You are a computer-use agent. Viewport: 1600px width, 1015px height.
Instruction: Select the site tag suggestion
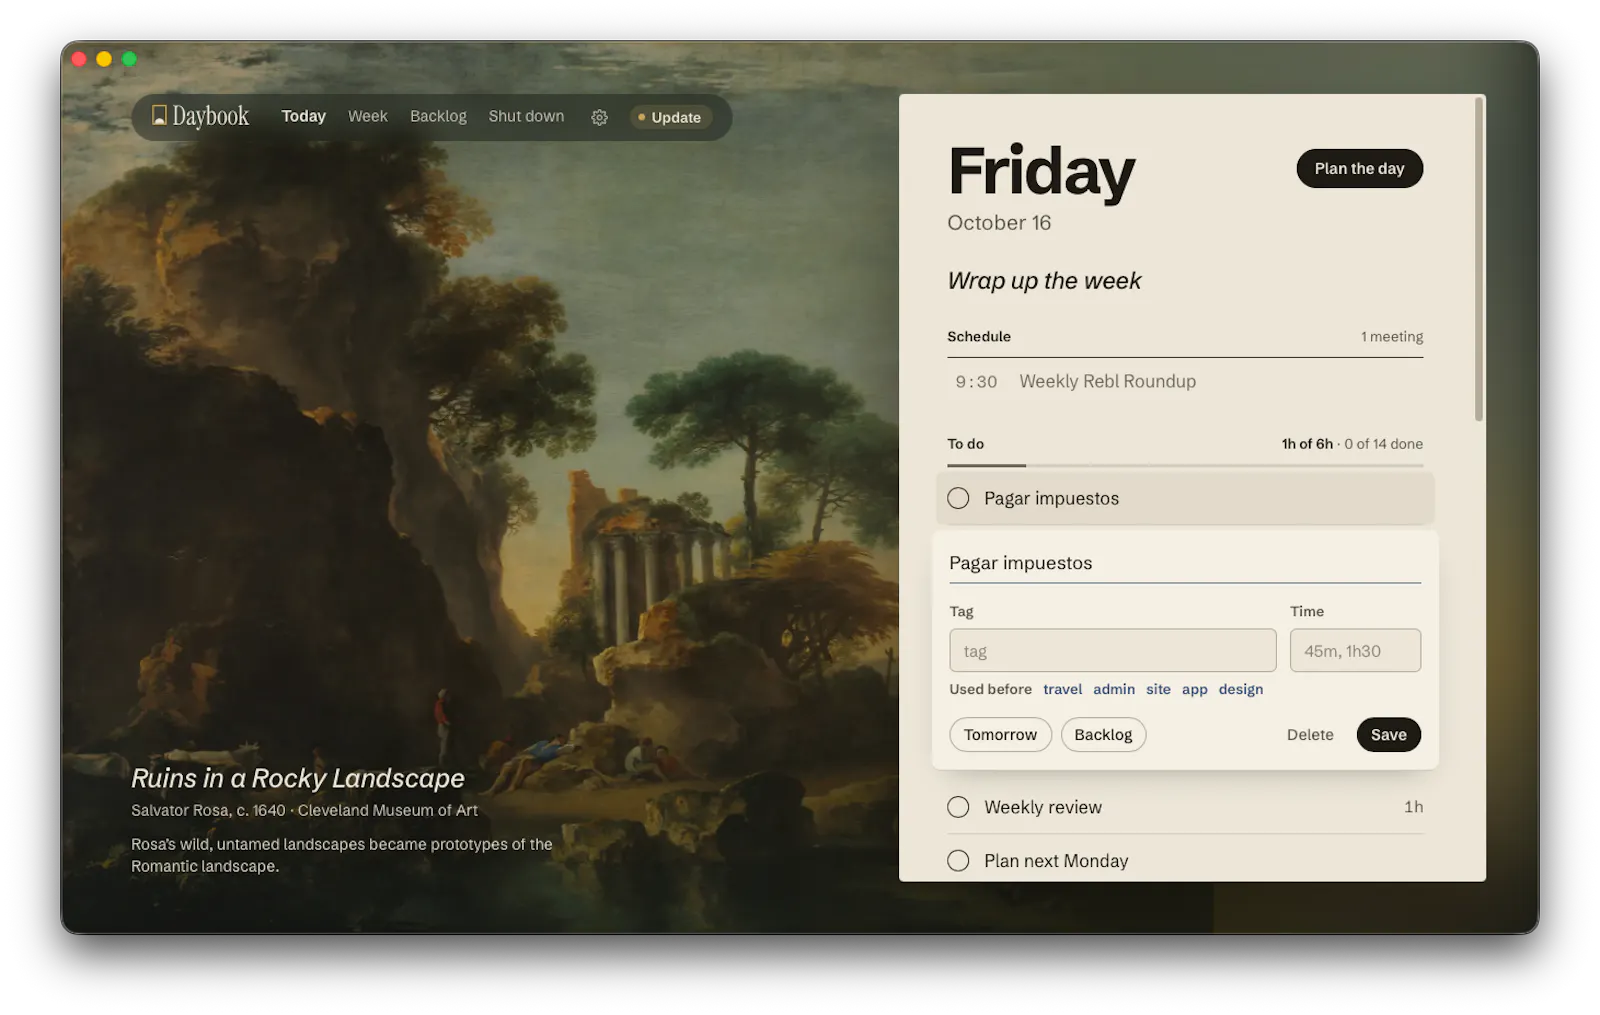pos(1158,689)
